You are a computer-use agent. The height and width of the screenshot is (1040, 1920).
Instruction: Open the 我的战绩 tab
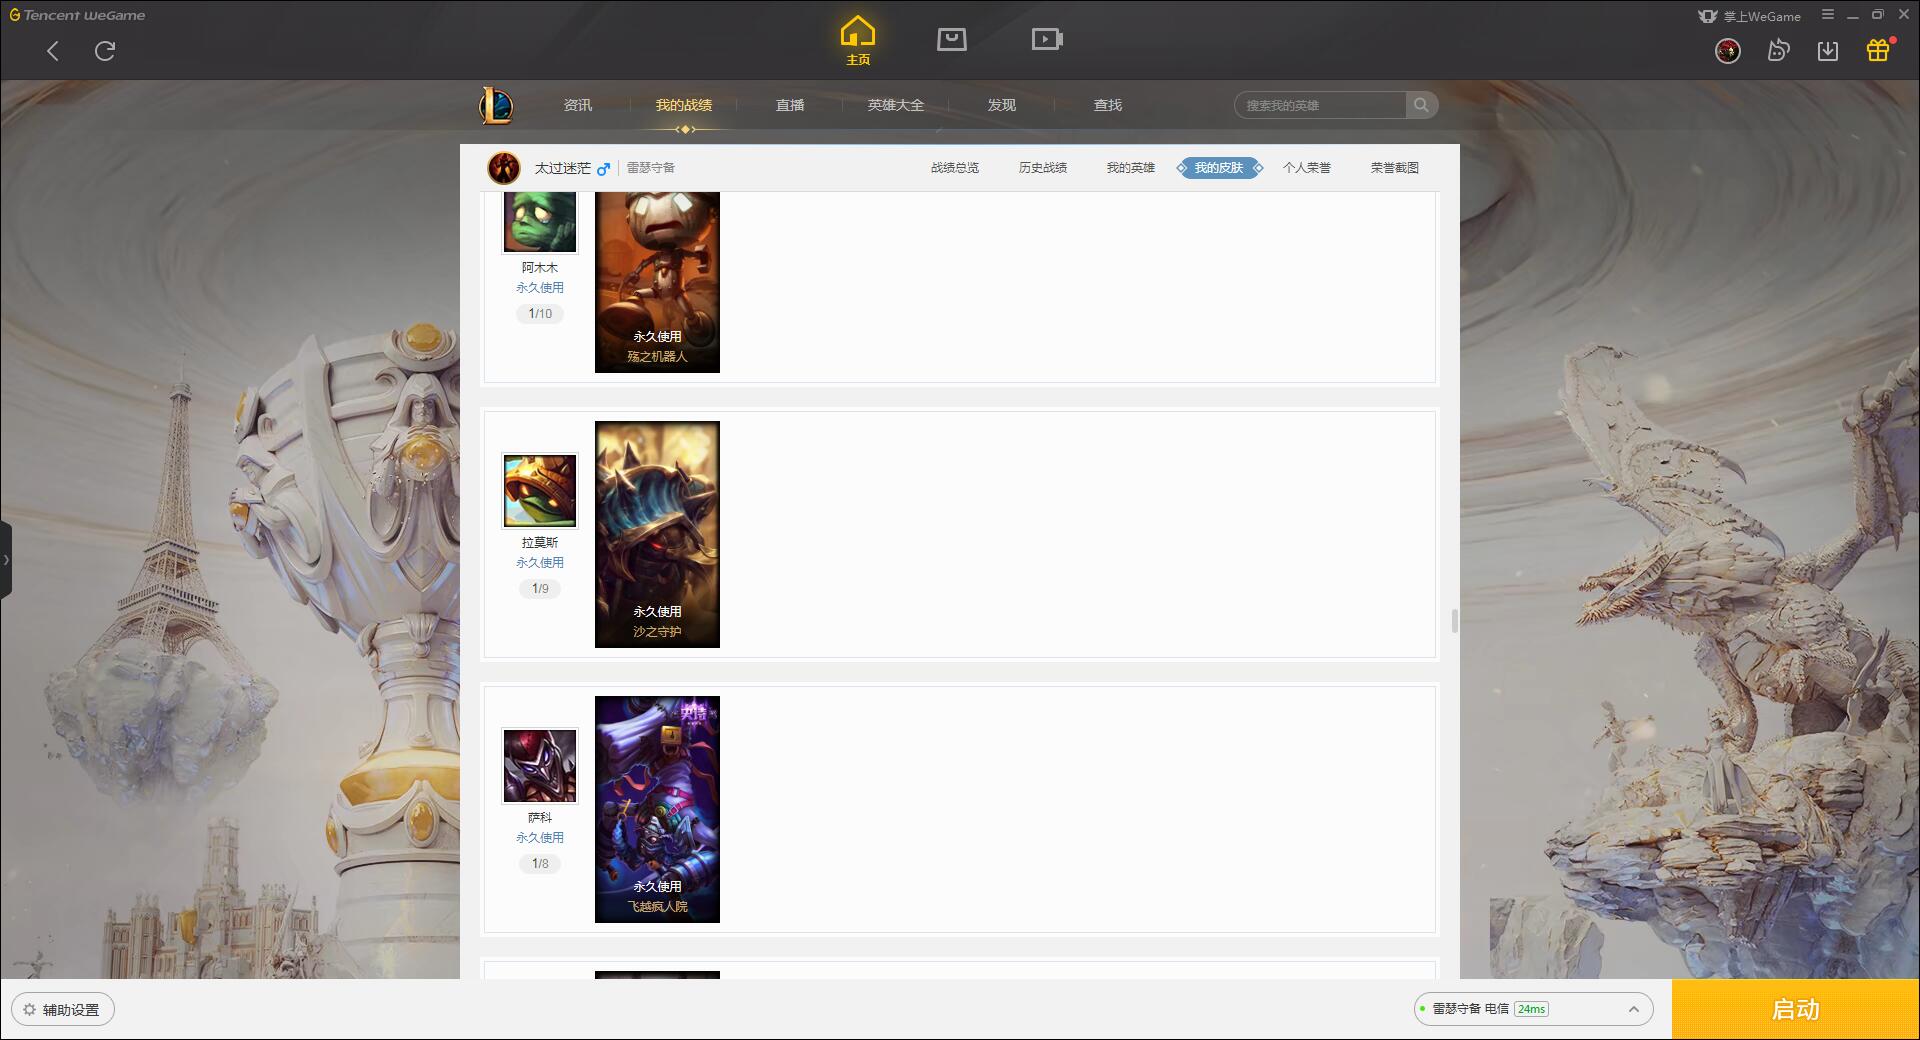tap(684, 105)
